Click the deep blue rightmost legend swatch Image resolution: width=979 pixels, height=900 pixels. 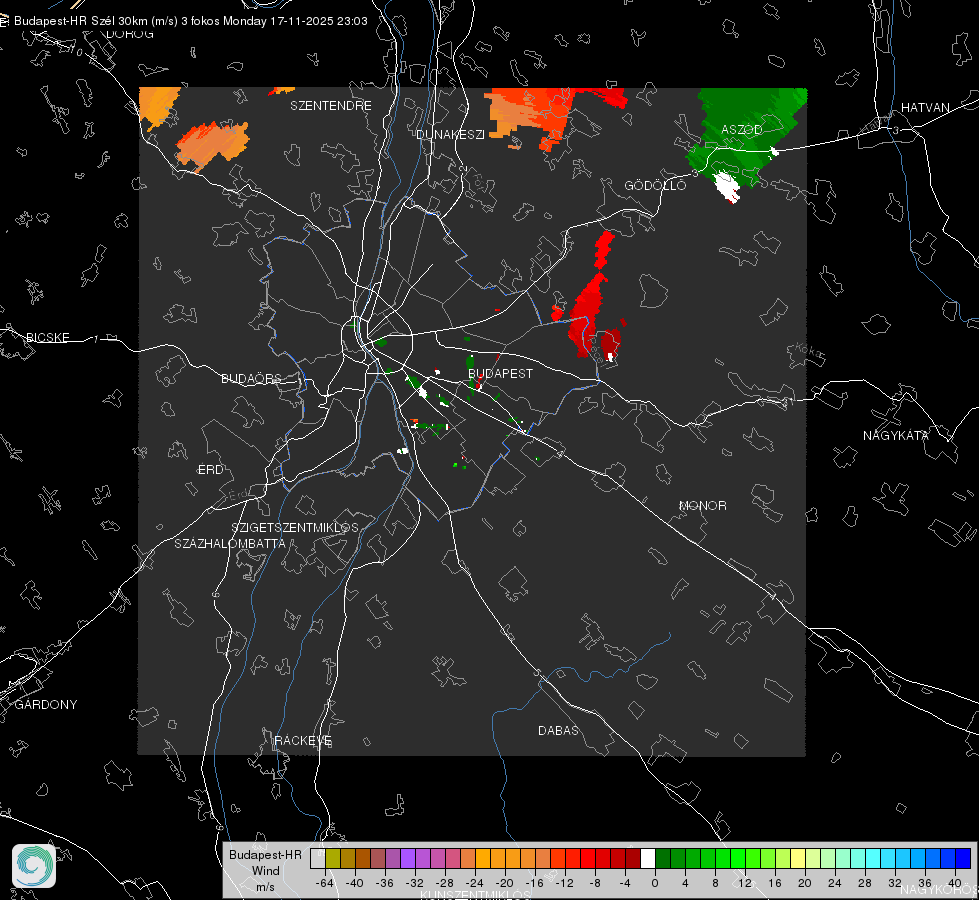point(963,859)
